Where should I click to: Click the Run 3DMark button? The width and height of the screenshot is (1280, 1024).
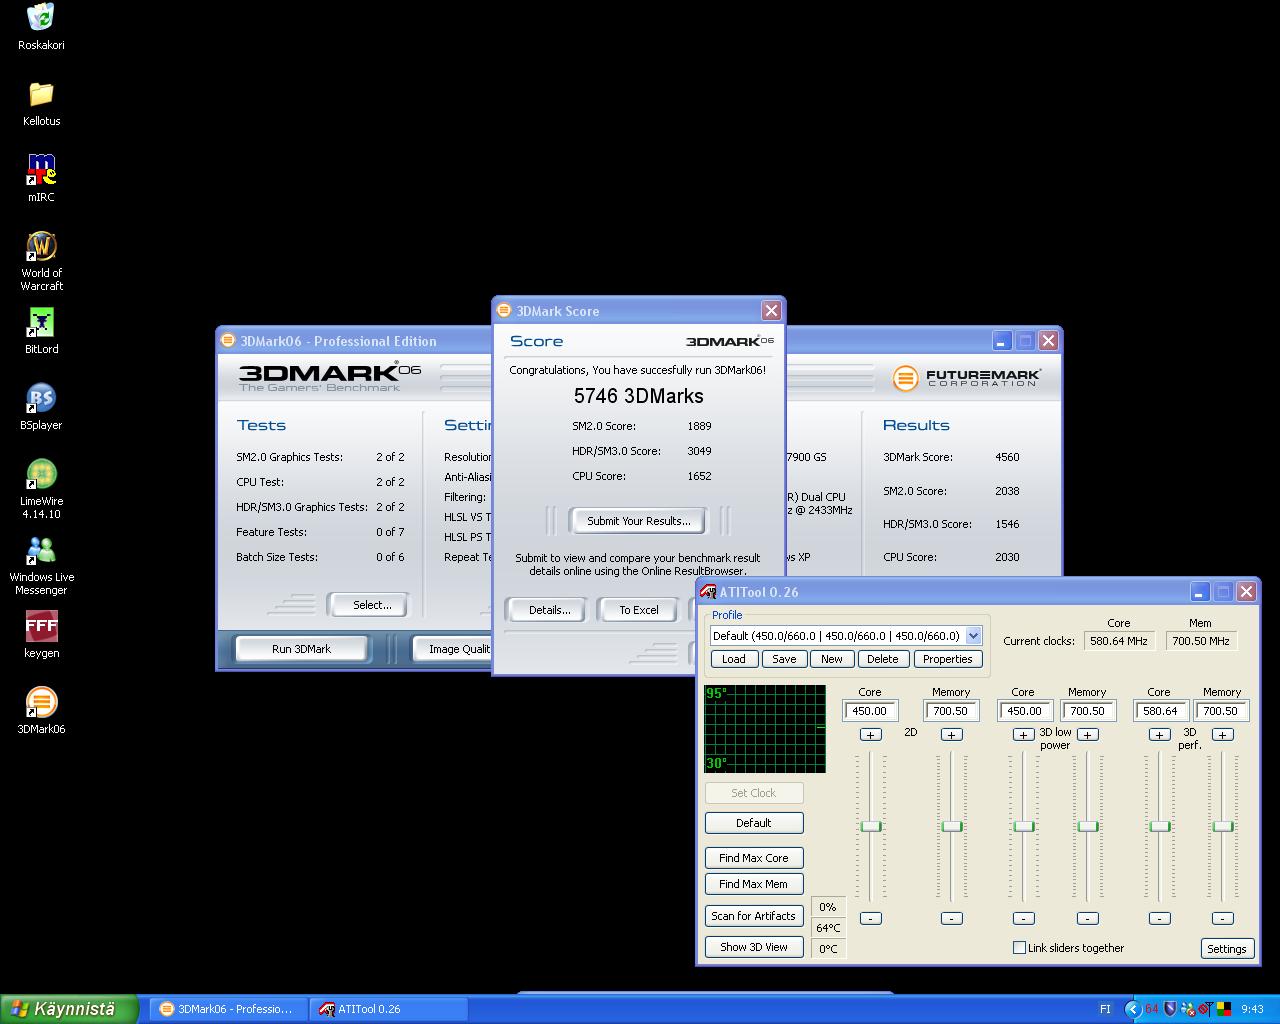tap(301, 649)
